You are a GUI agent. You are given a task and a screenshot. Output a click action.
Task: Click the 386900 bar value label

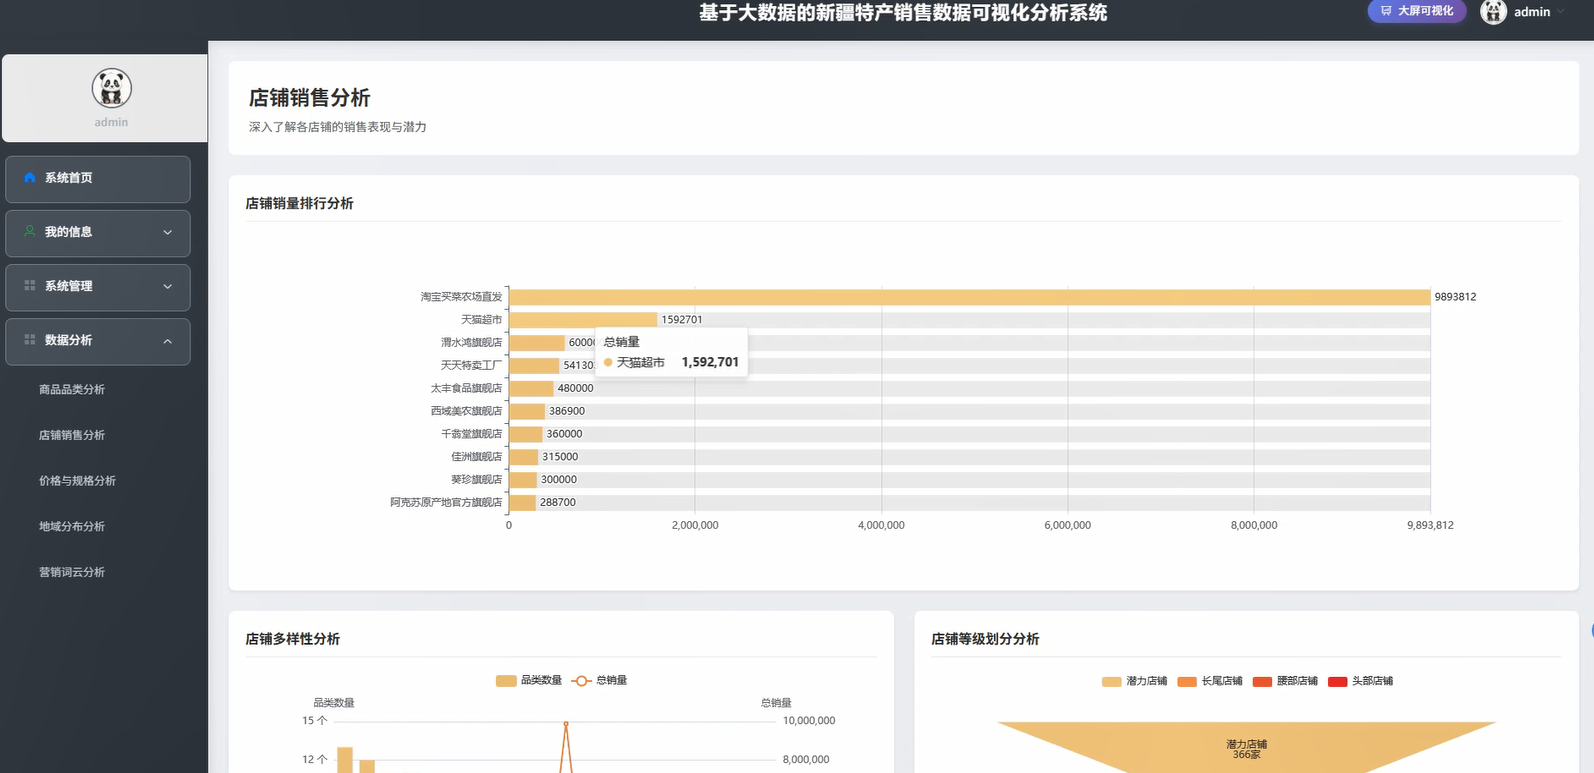(567, 411)
